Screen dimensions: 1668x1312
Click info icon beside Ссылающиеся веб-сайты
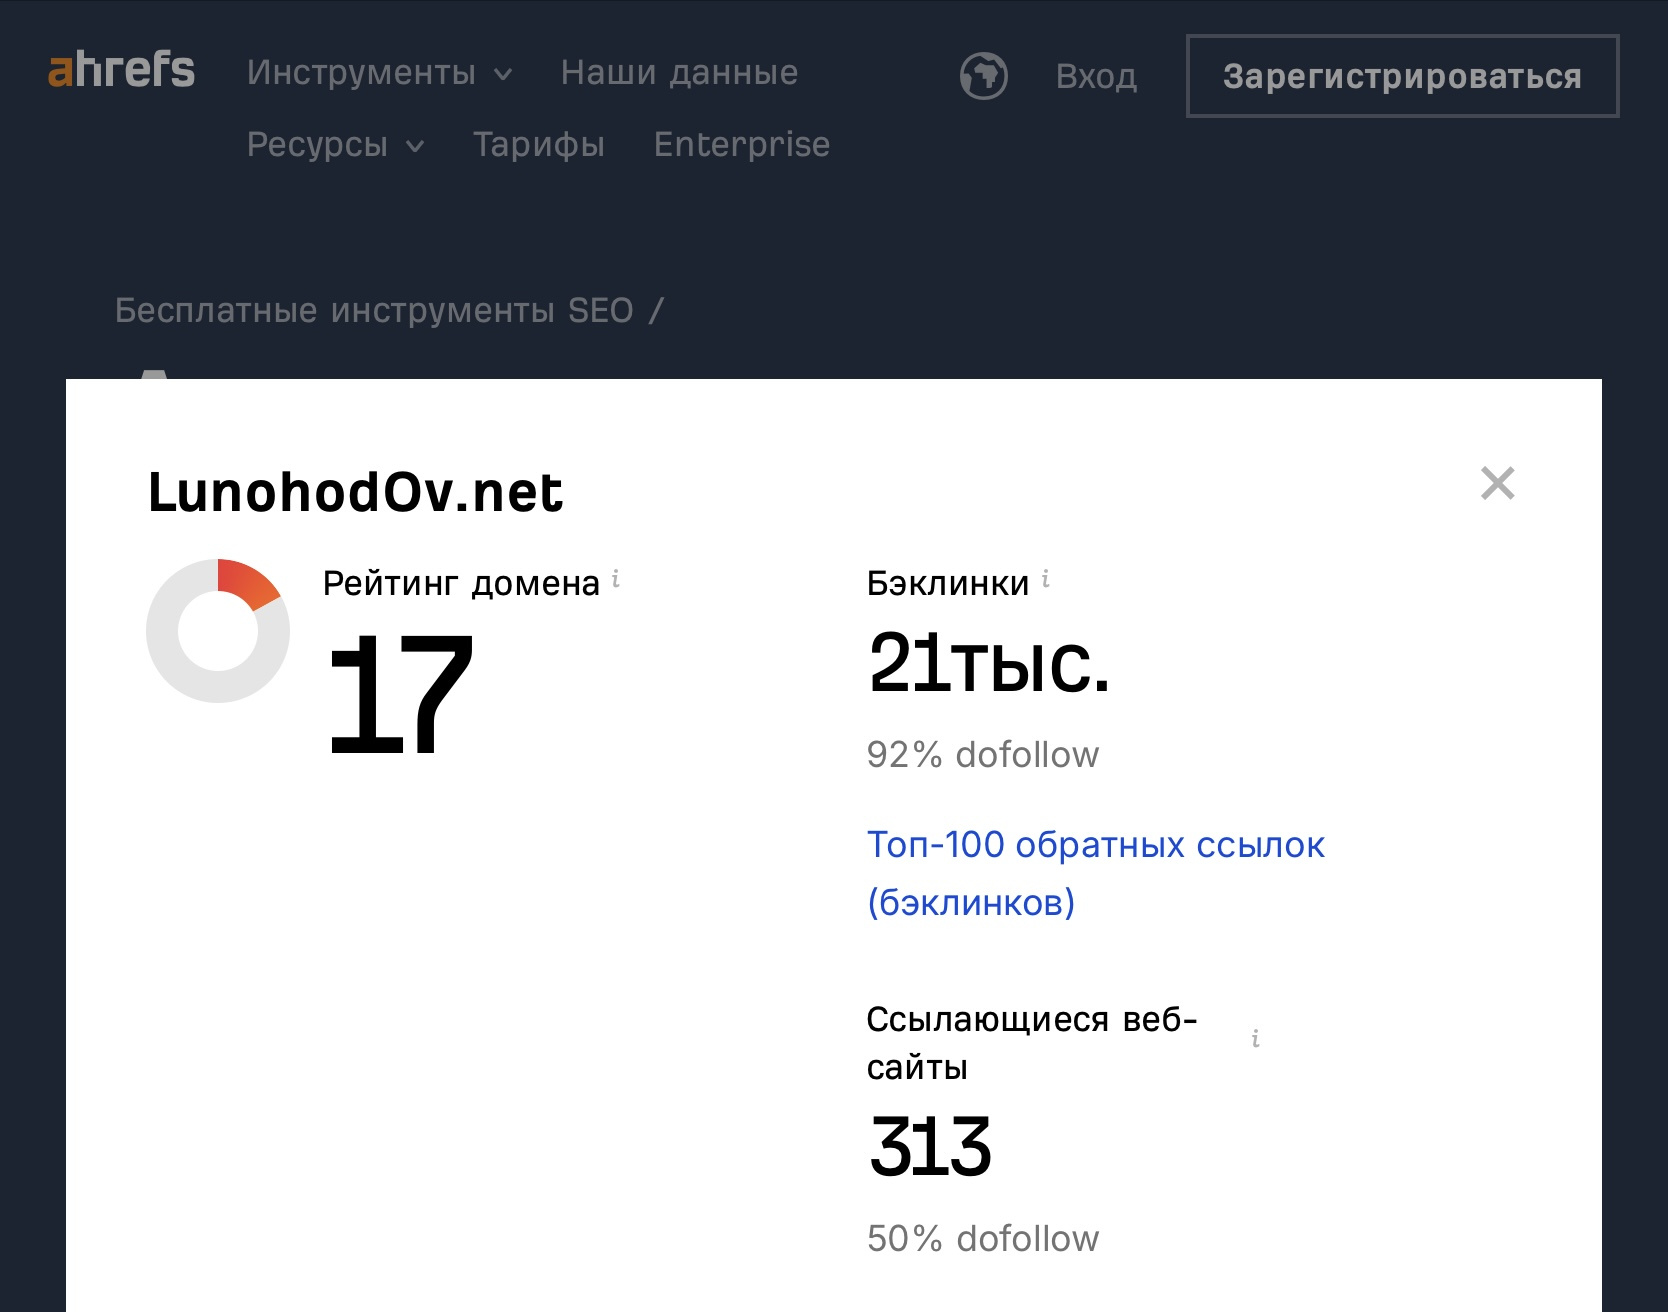coord(1255,1039)
